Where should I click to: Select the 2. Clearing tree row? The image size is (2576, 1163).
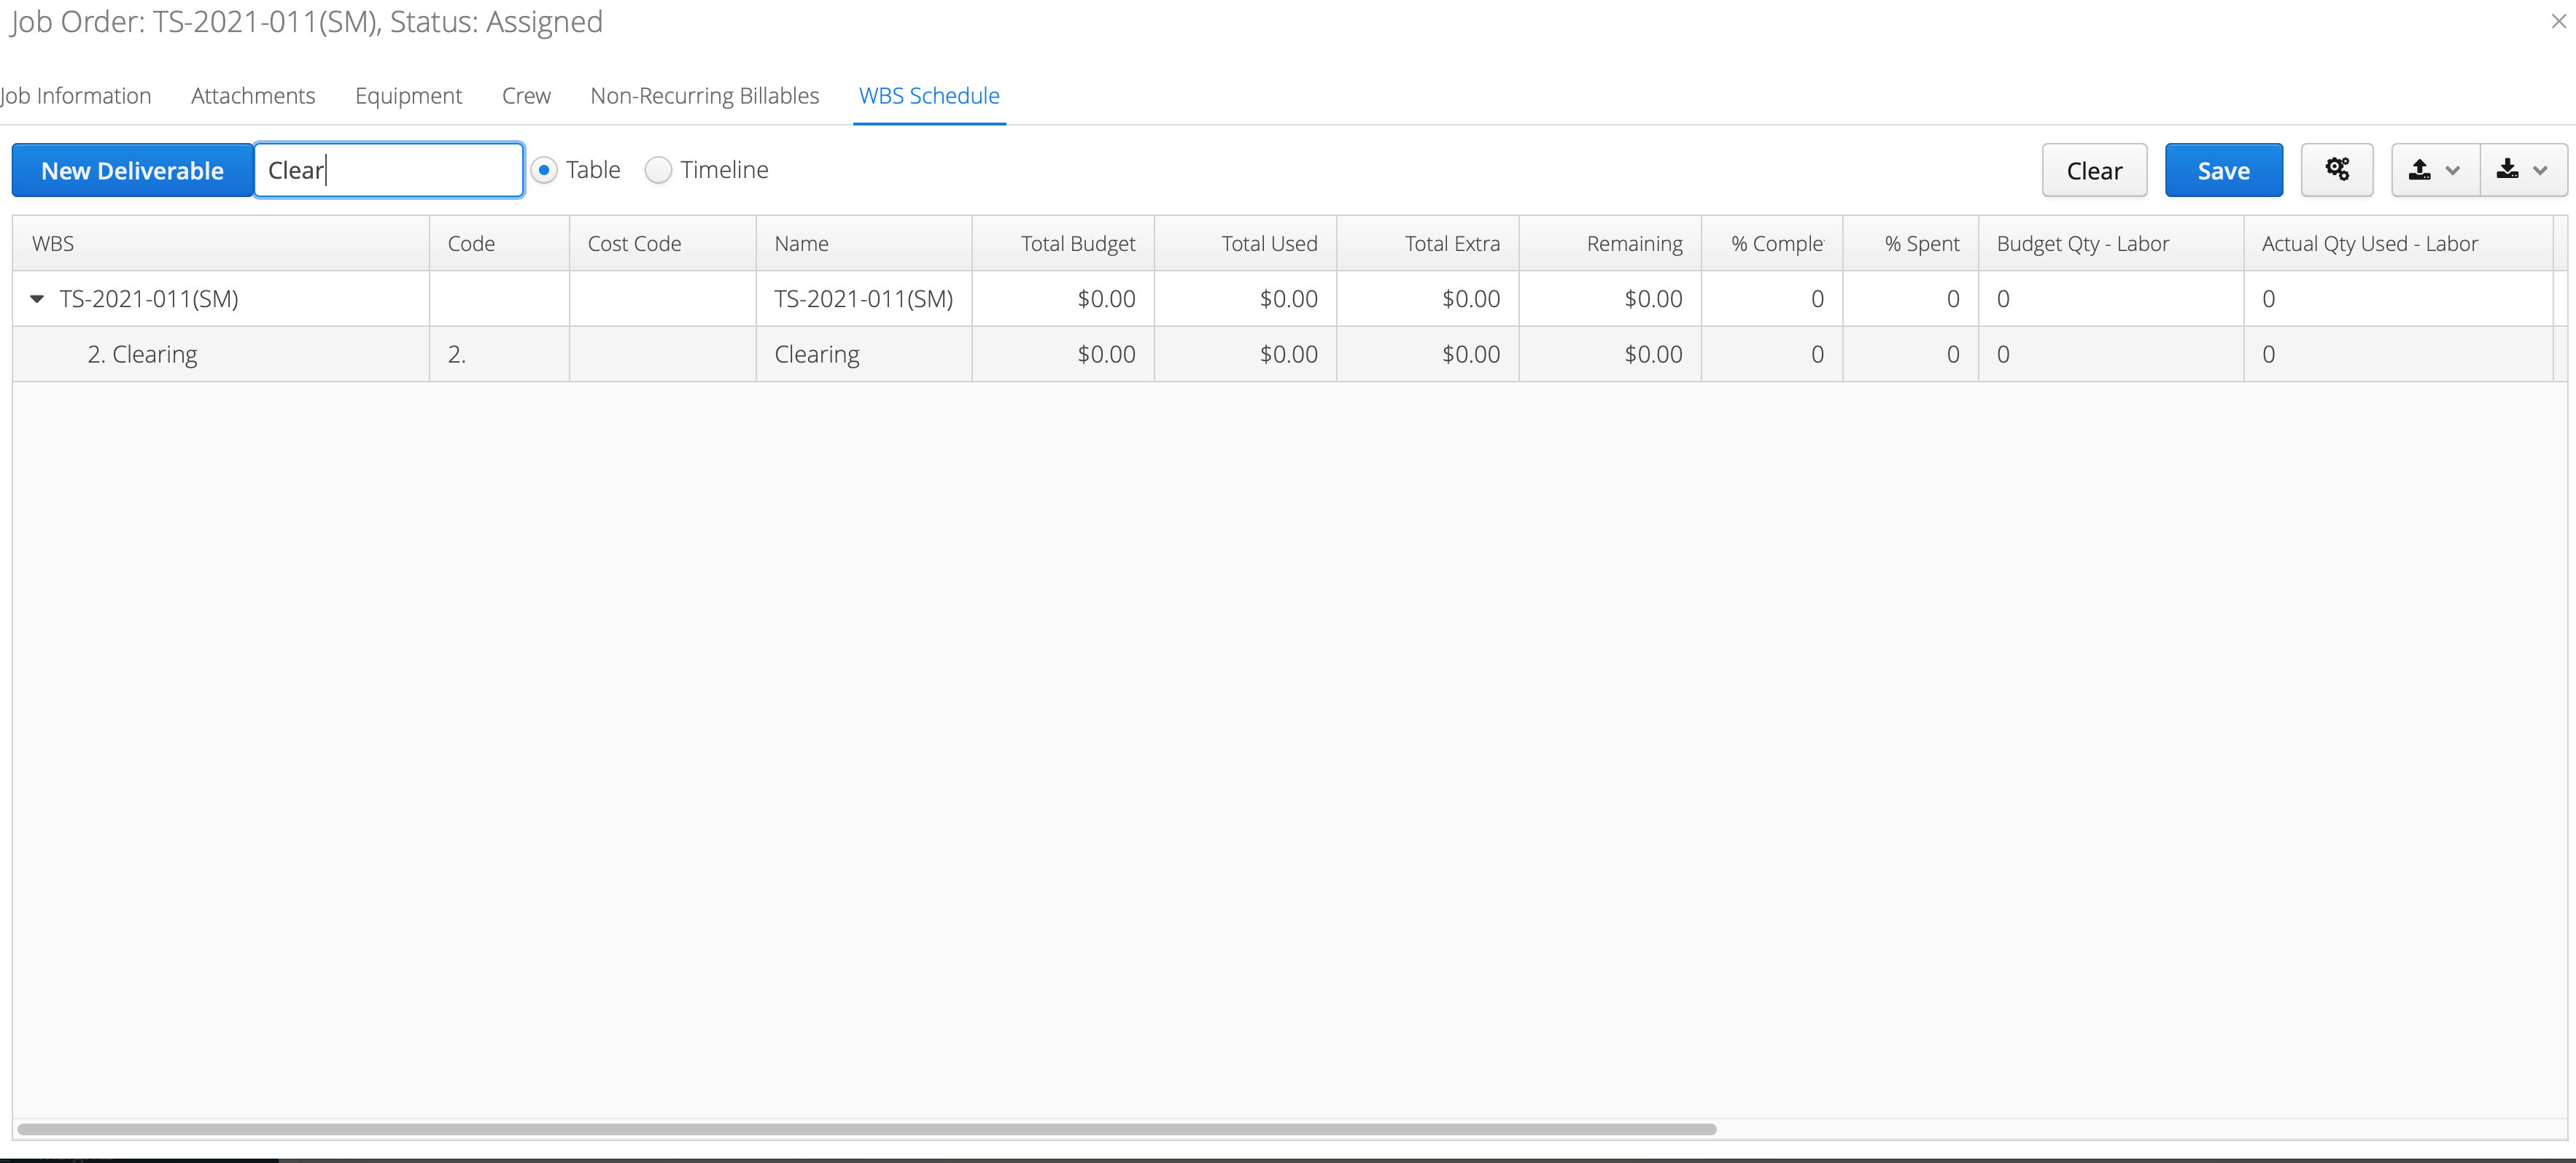point(1282,354)
